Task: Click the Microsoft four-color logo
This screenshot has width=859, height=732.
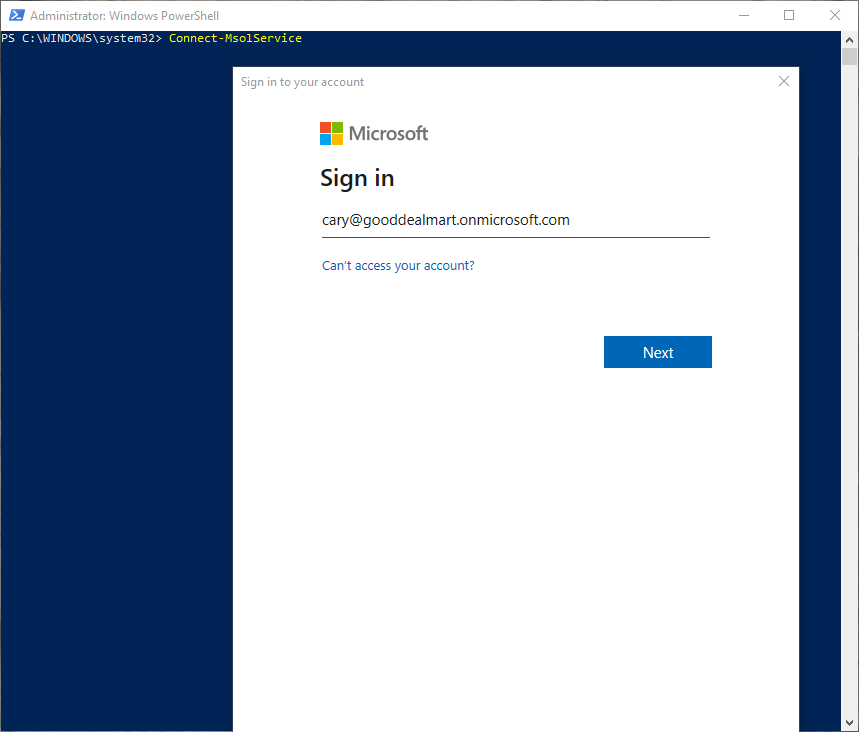Action: pos(331,133)
